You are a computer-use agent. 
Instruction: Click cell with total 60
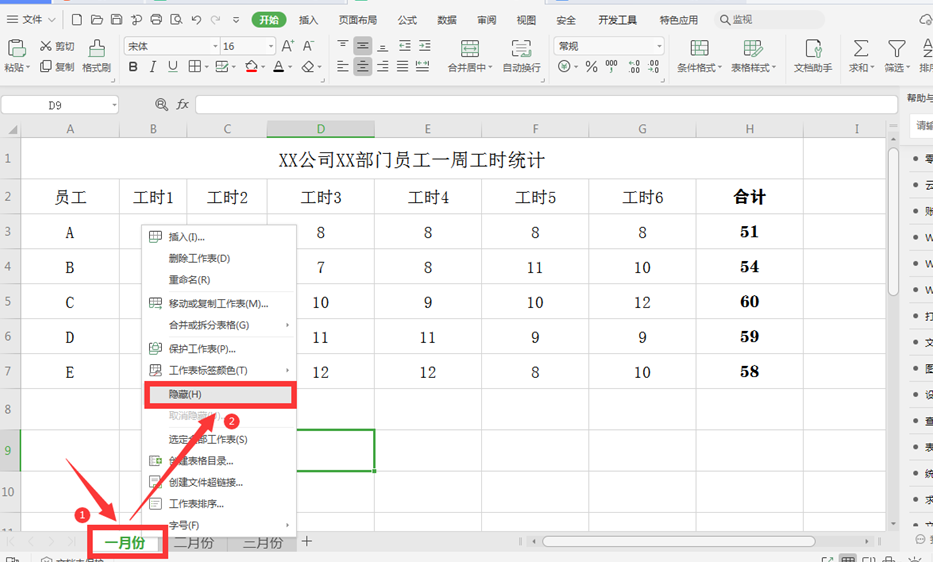750,302
